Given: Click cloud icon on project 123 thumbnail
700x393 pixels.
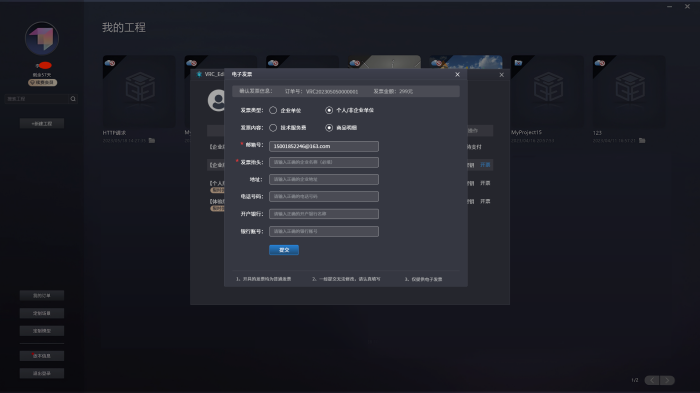Looking at the screenshot, I should tap(600, 63).
